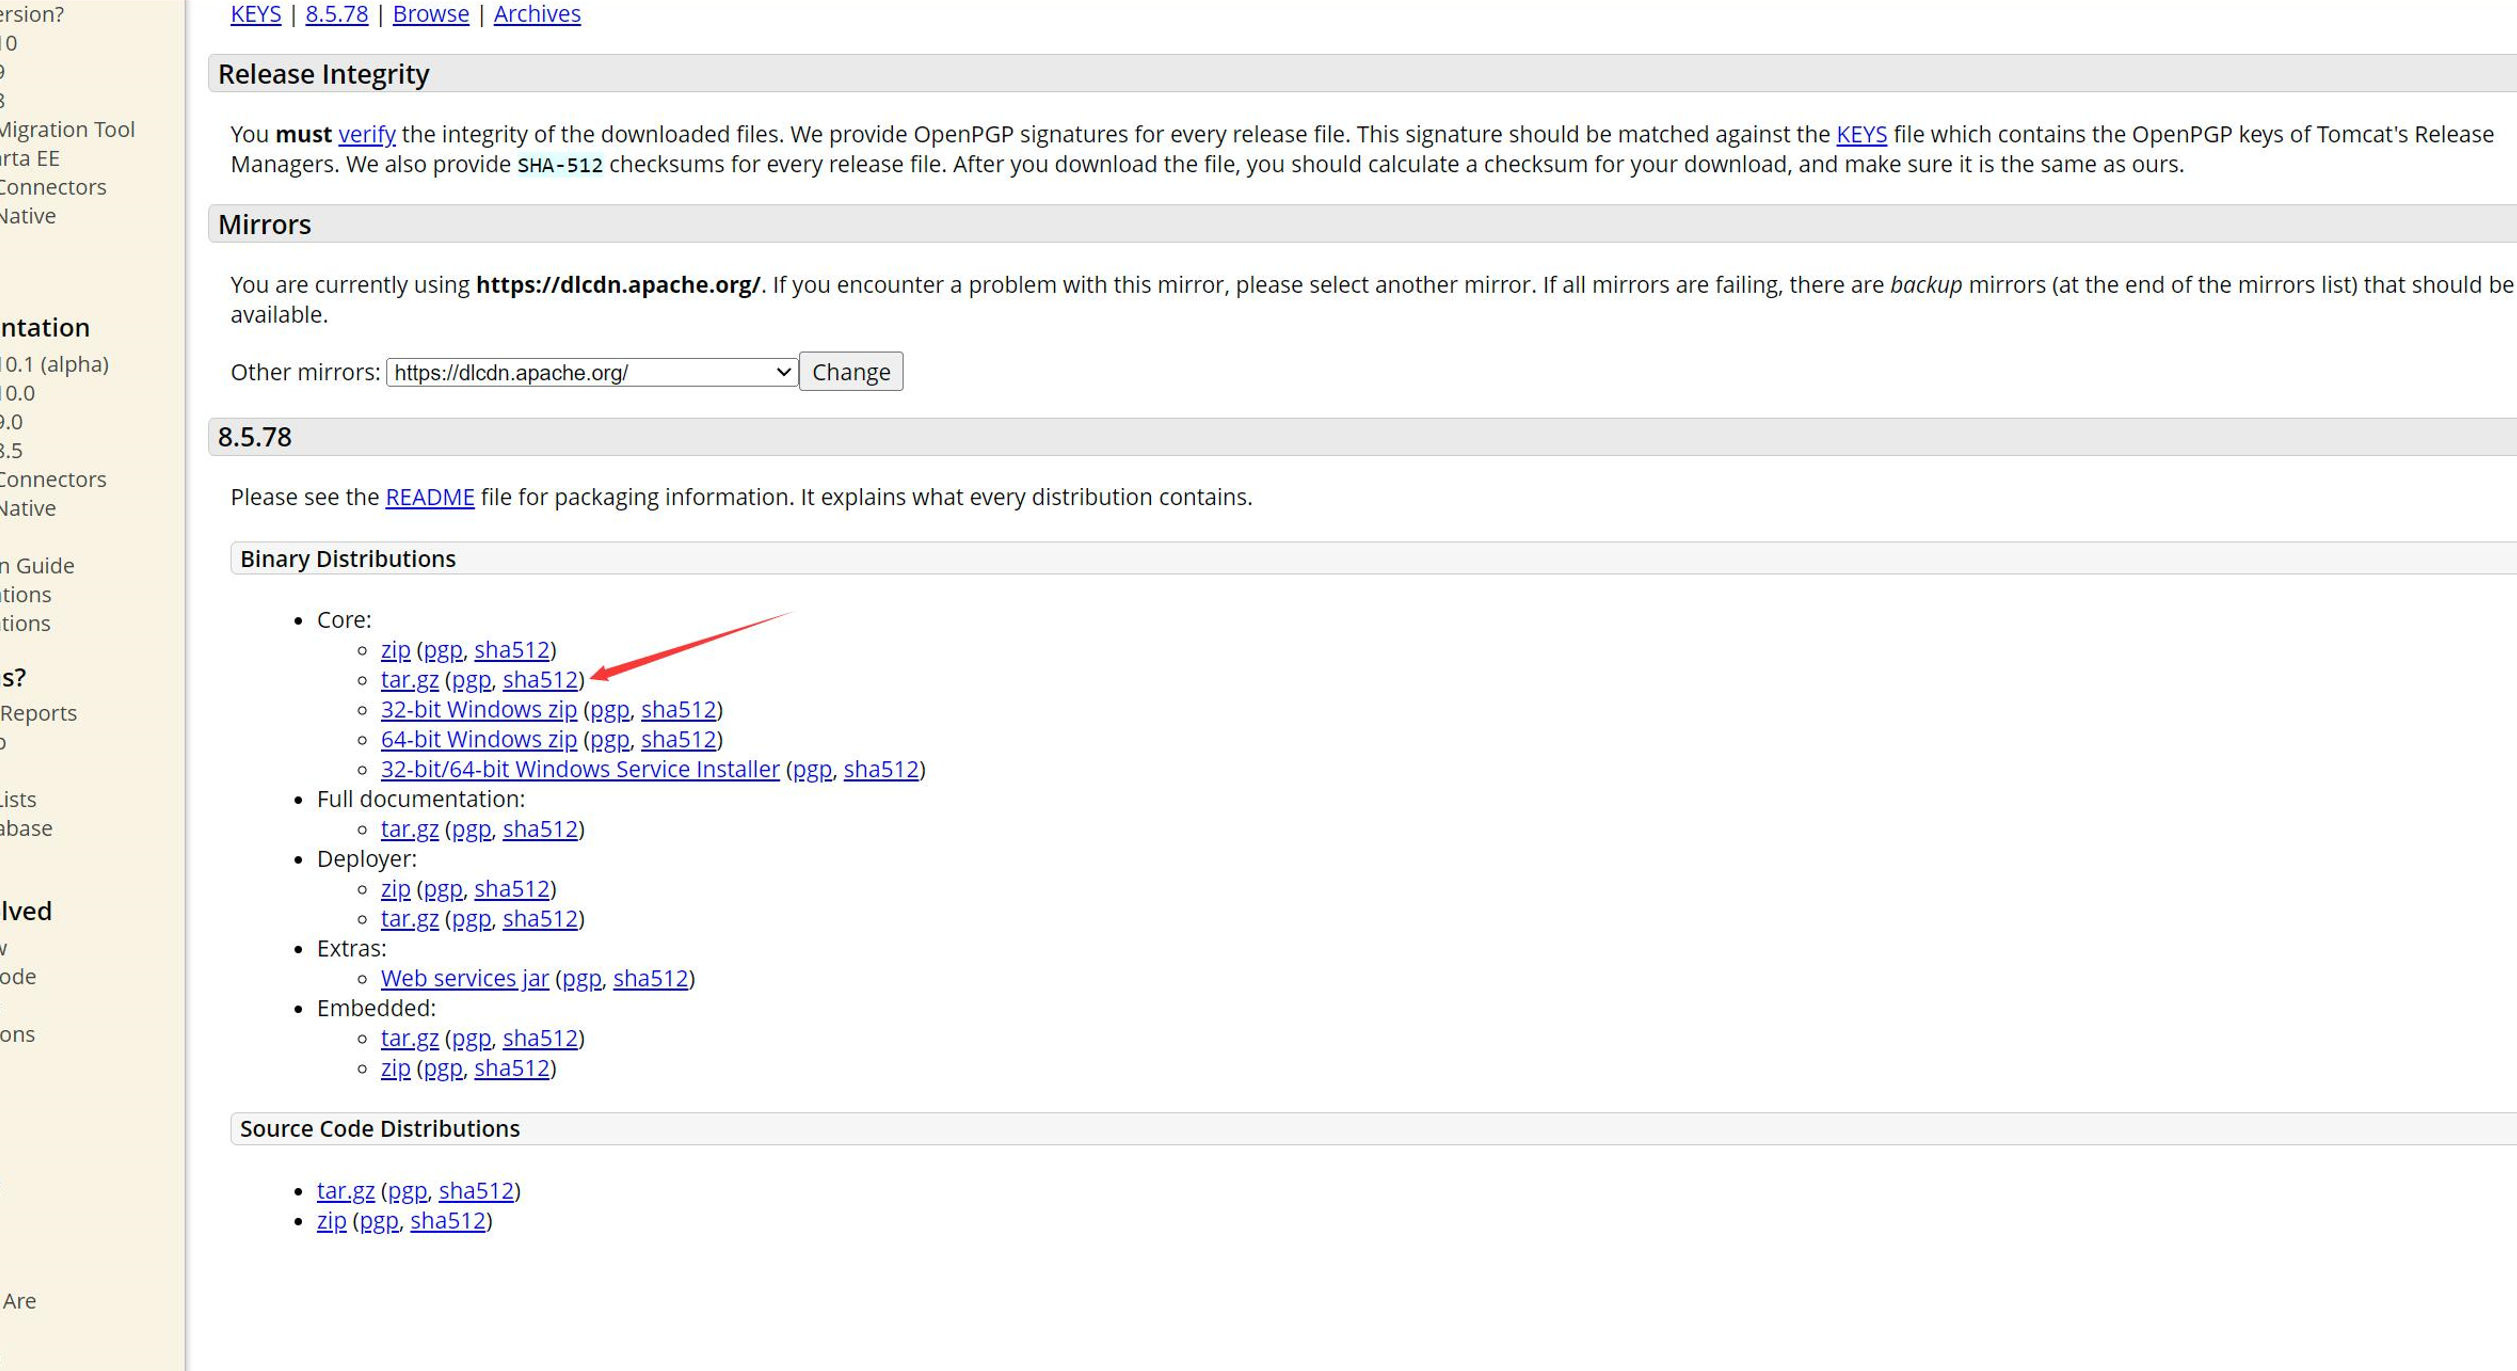Download the 32-bit/64-bit Windows Service Installer
The width and height of the screenshot is (2517, 1371).
tap(580, 770)
